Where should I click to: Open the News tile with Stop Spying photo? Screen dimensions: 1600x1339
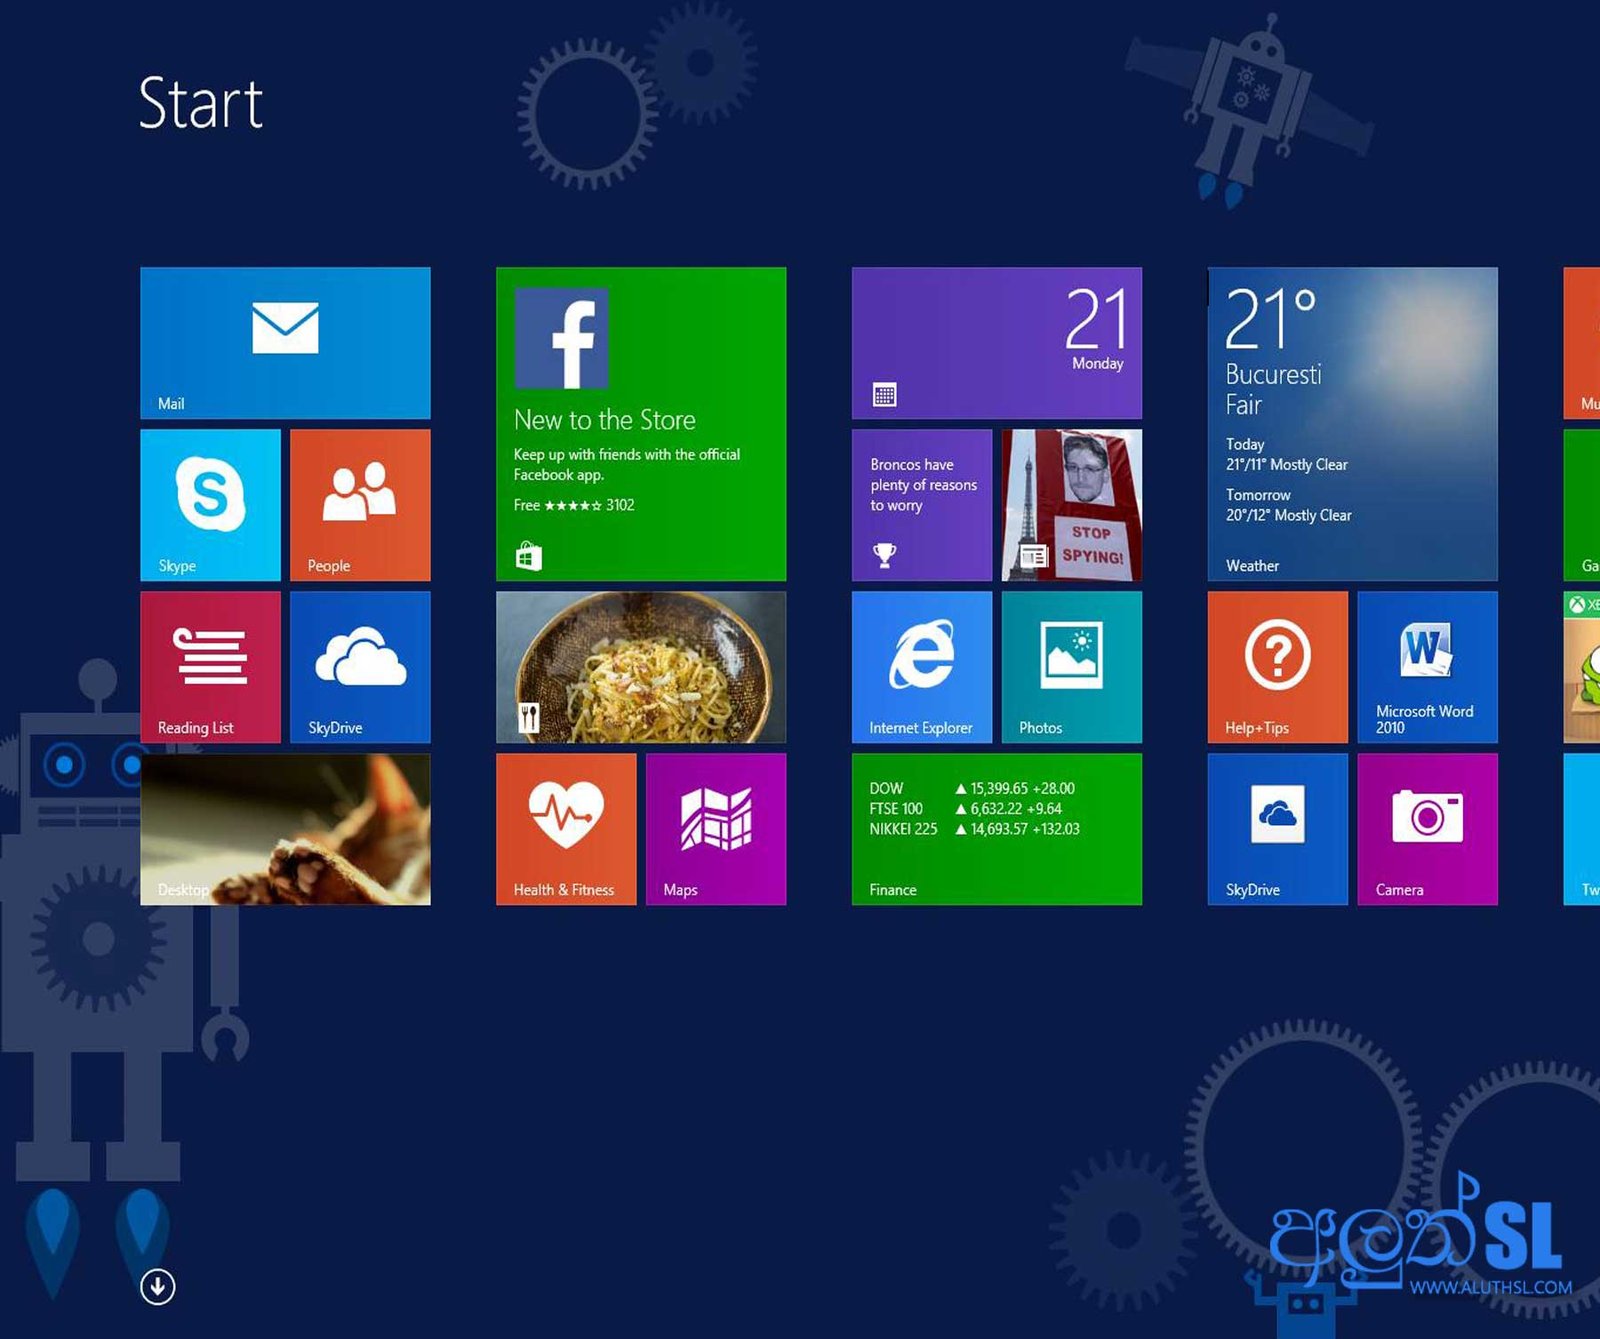coord(1072,505)
